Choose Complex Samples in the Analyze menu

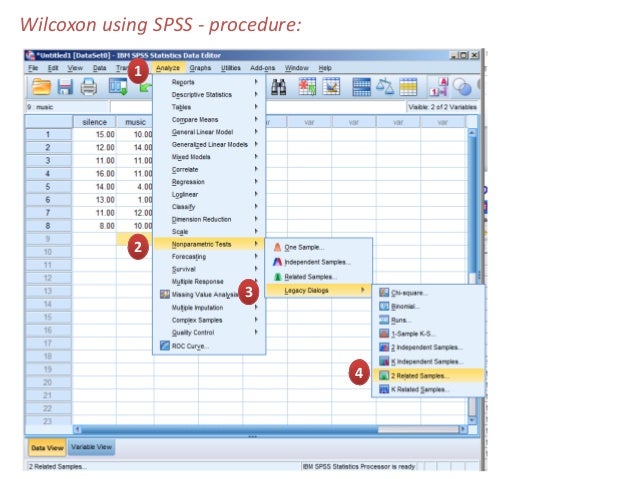(209, 320)
